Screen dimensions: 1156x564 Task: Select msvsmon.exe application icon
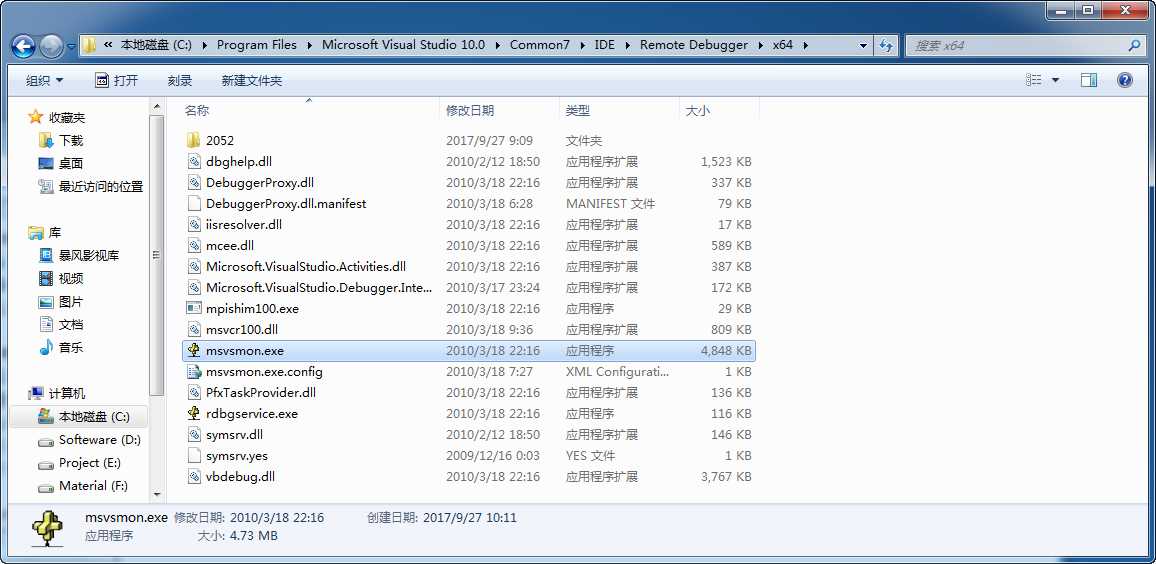click(193, 350)
